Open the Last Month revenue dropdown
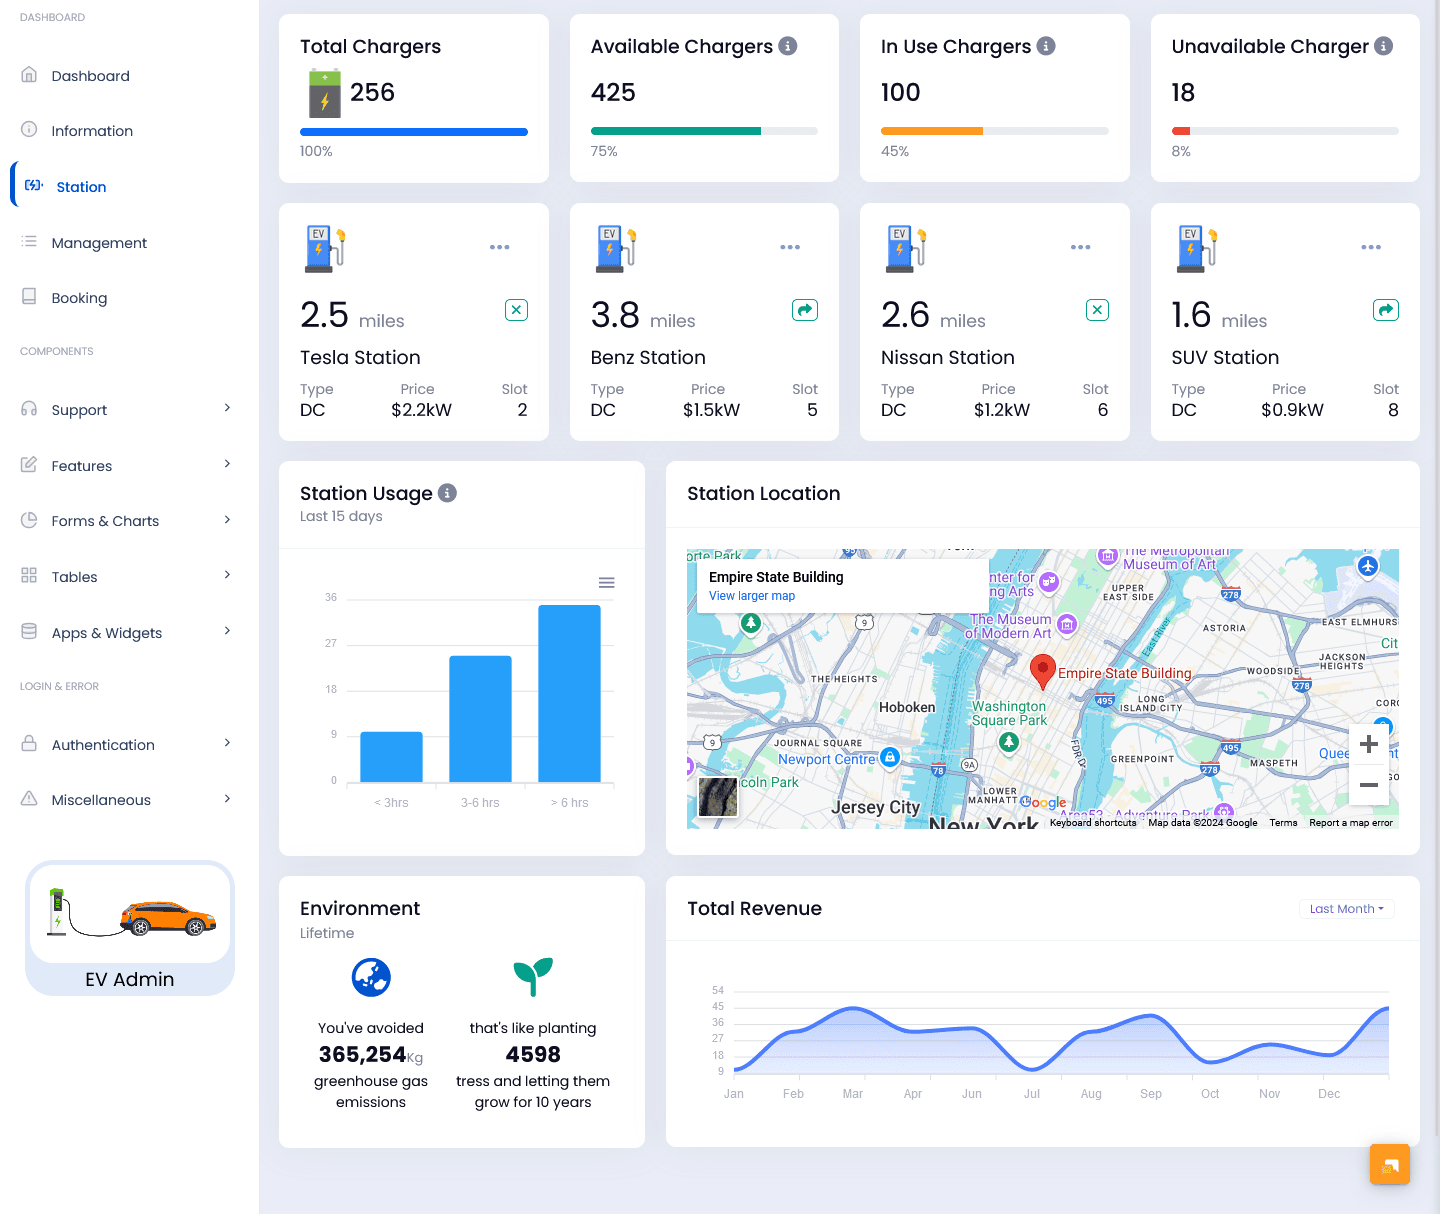This screenshot has width=1440, height=1214. [x=1346, y=909]
